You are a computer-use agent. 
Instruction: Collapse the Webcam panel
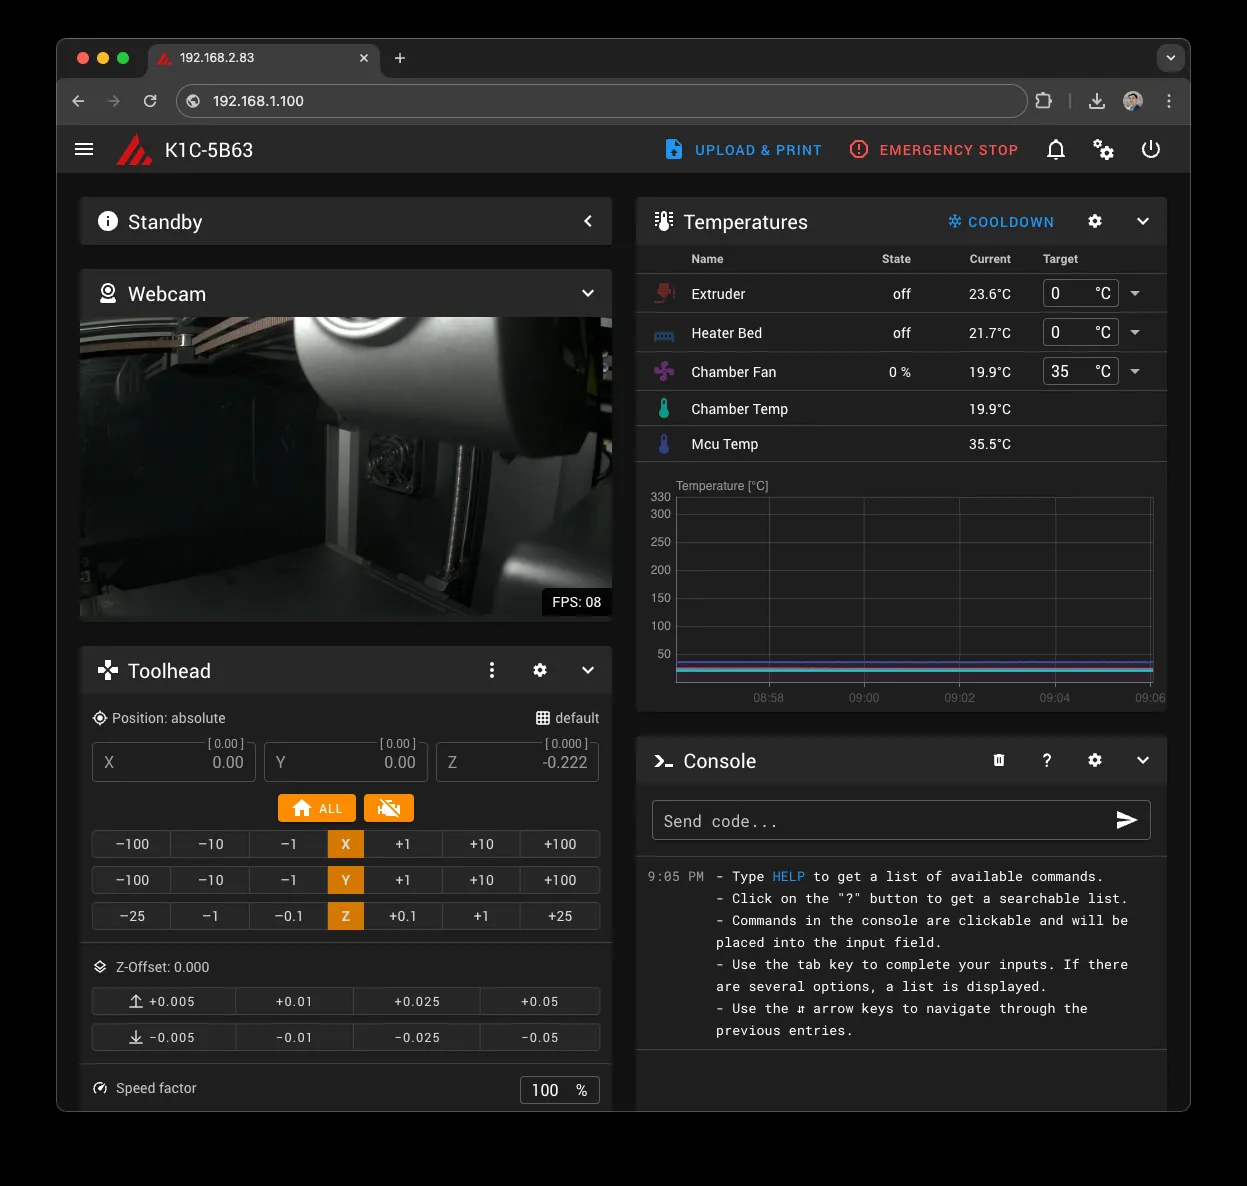(587, 293)
